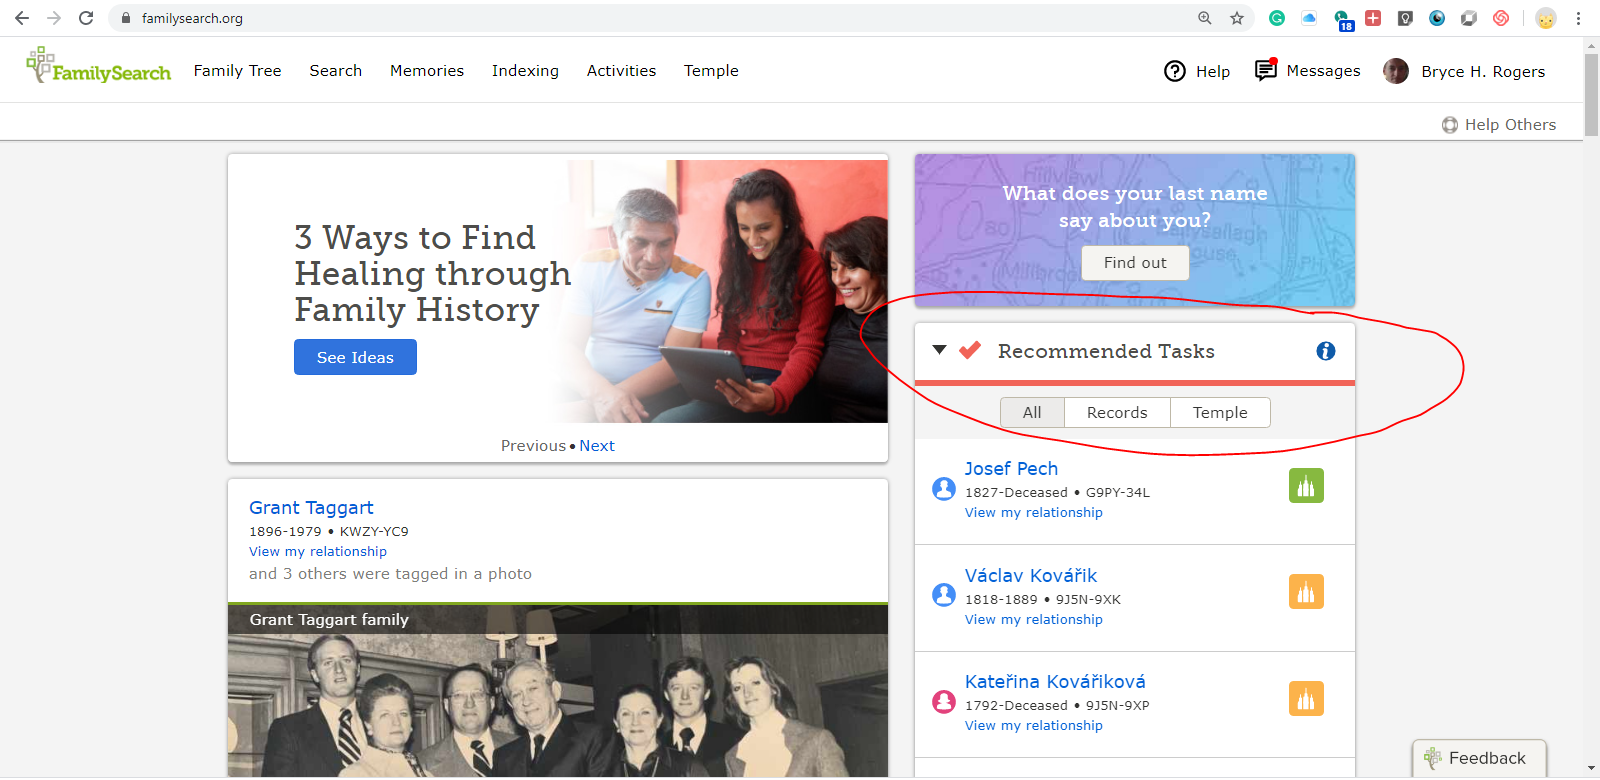
Task: Click the zoom magnifier icon in address bar
Action: pyautogui.click(x=1205, y=18)
